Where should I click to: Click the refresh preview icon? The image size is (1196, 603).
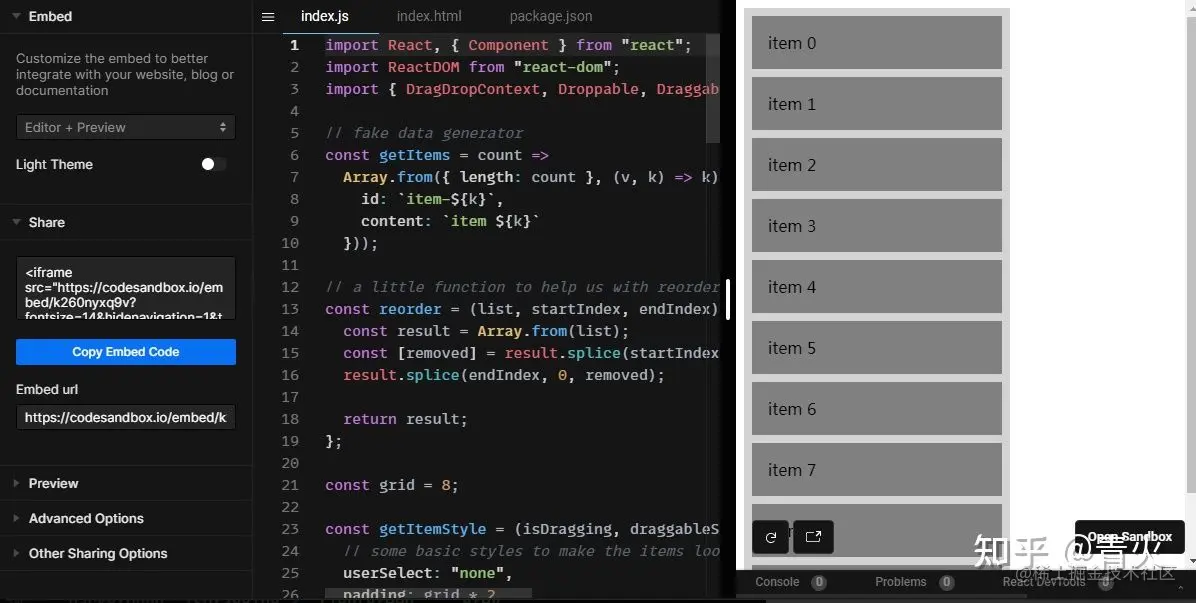771,537
